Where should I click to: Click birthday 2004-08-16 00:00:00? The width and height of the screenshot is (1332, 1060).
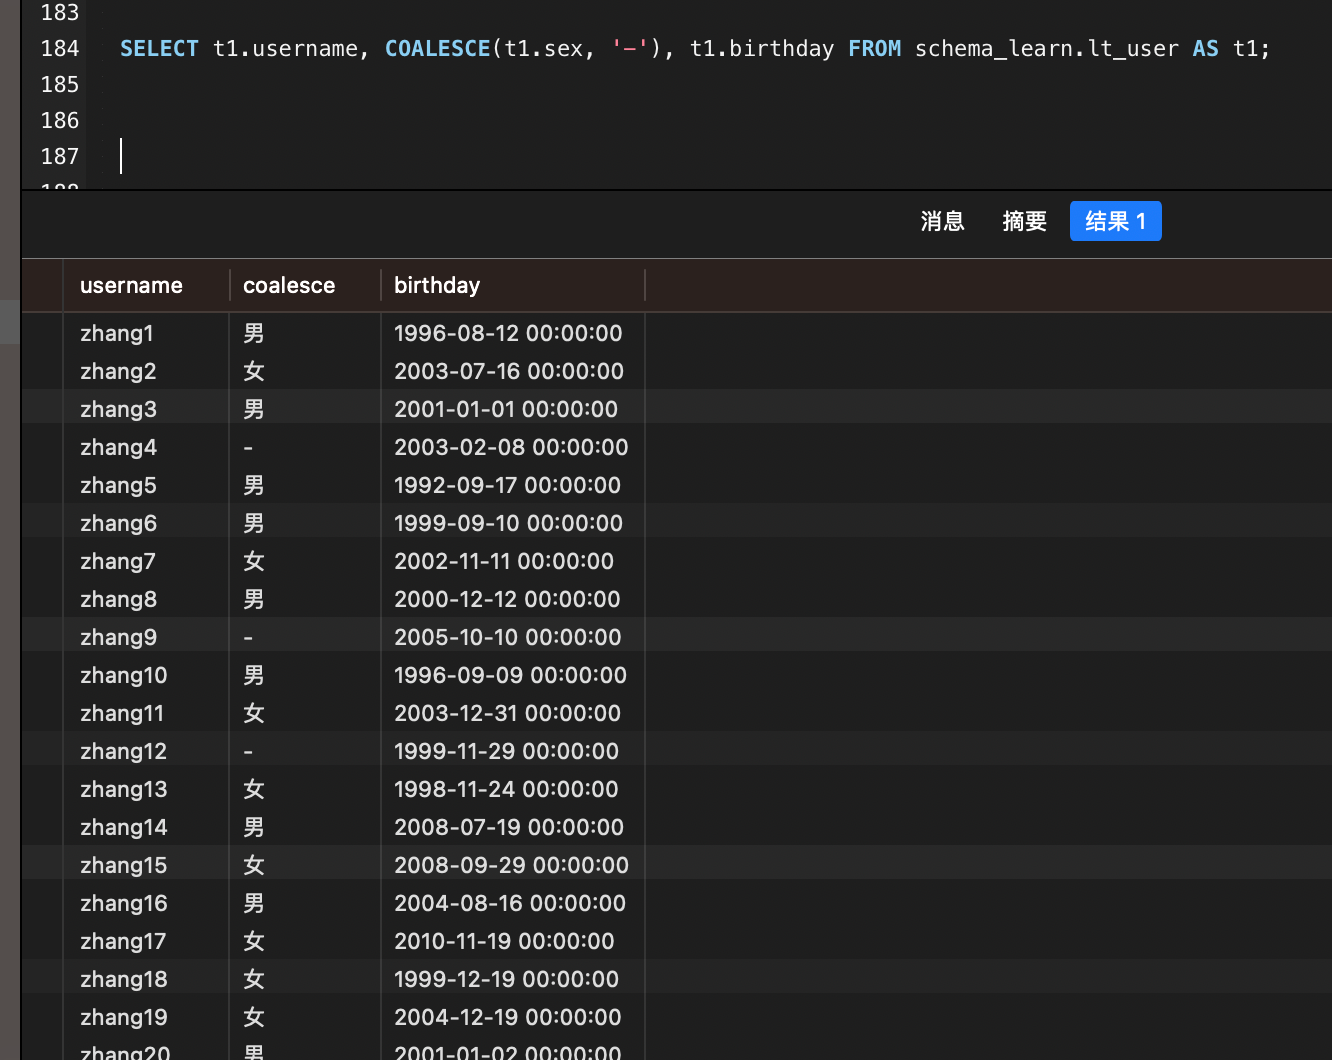point(510,903)
